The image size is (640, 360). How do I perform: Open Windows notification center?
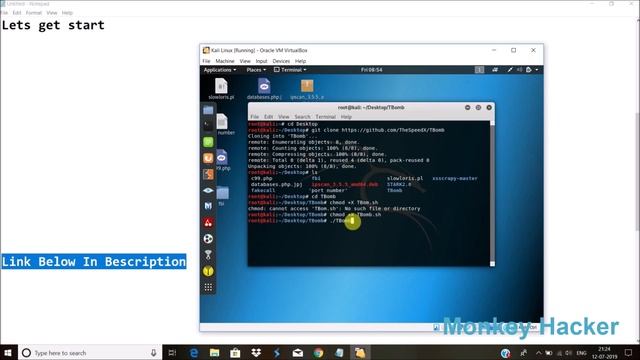[x=629, y=353]
